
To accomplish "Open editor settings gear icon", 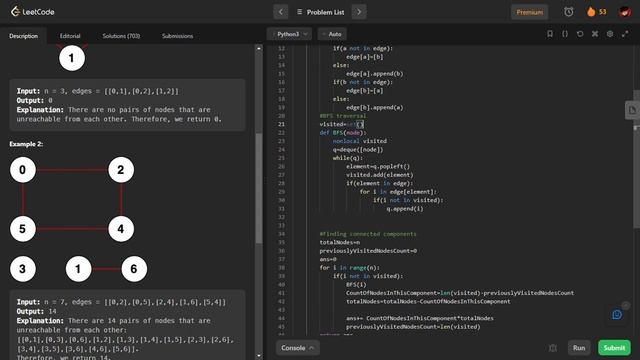I will pos(610,34).
